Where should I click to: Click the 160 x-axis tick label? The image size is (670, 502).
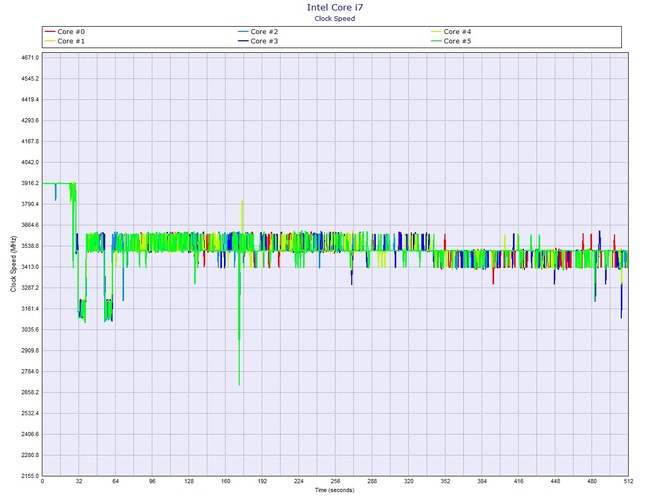[226, 481]
